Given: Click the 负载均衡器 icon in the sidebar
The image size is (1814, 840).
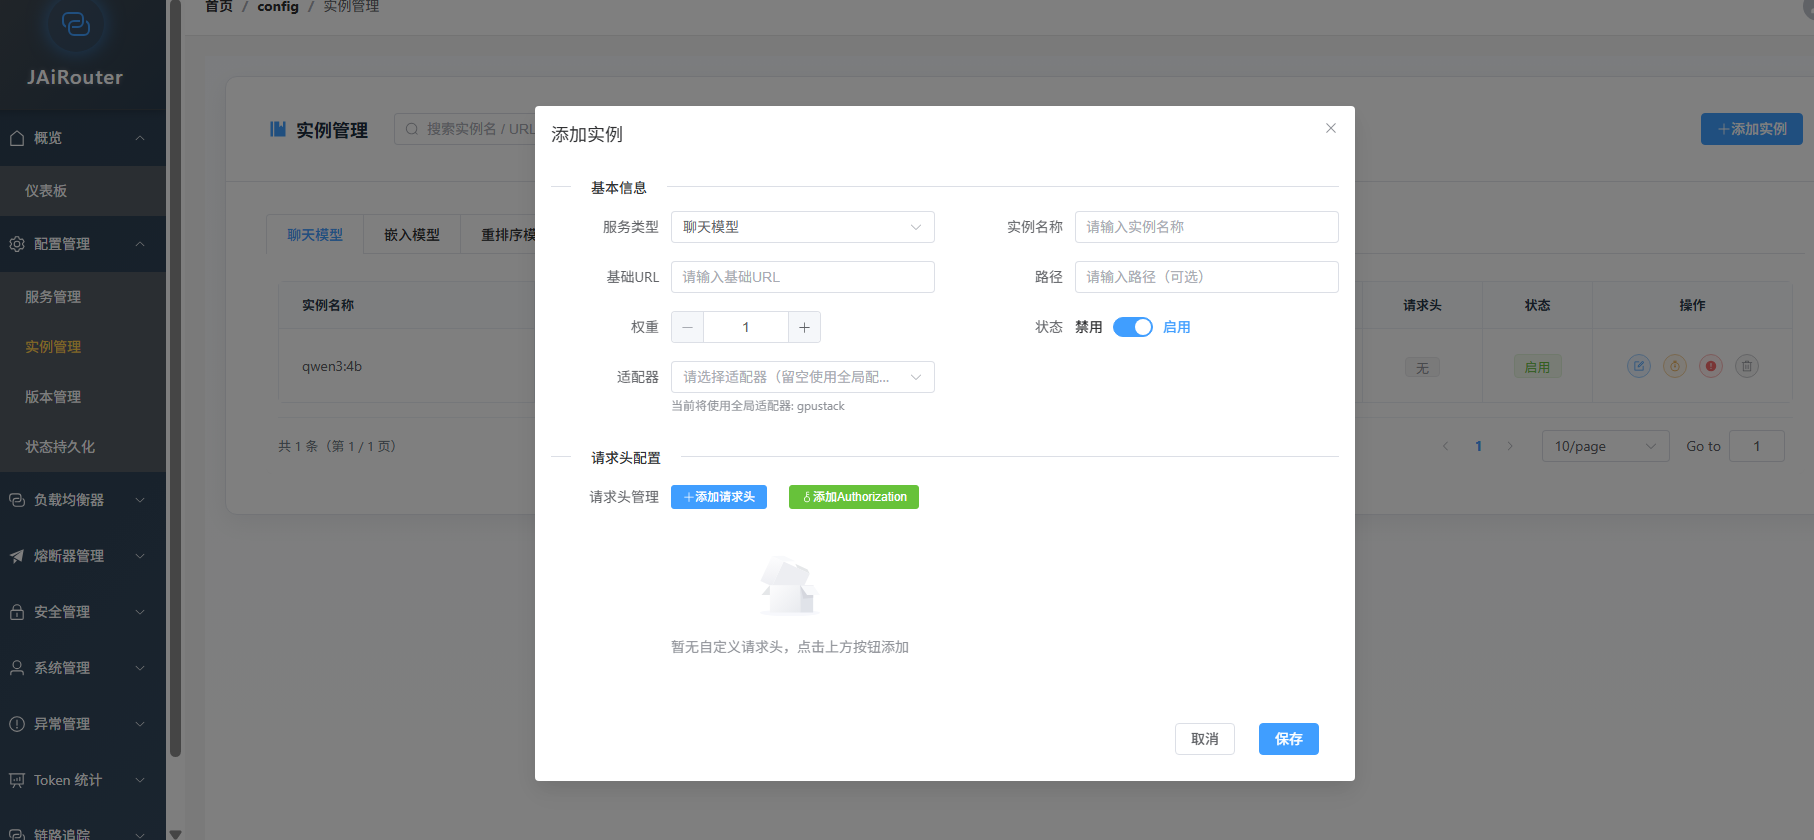Looking at the screenshot, I should [x=17, y=500].
